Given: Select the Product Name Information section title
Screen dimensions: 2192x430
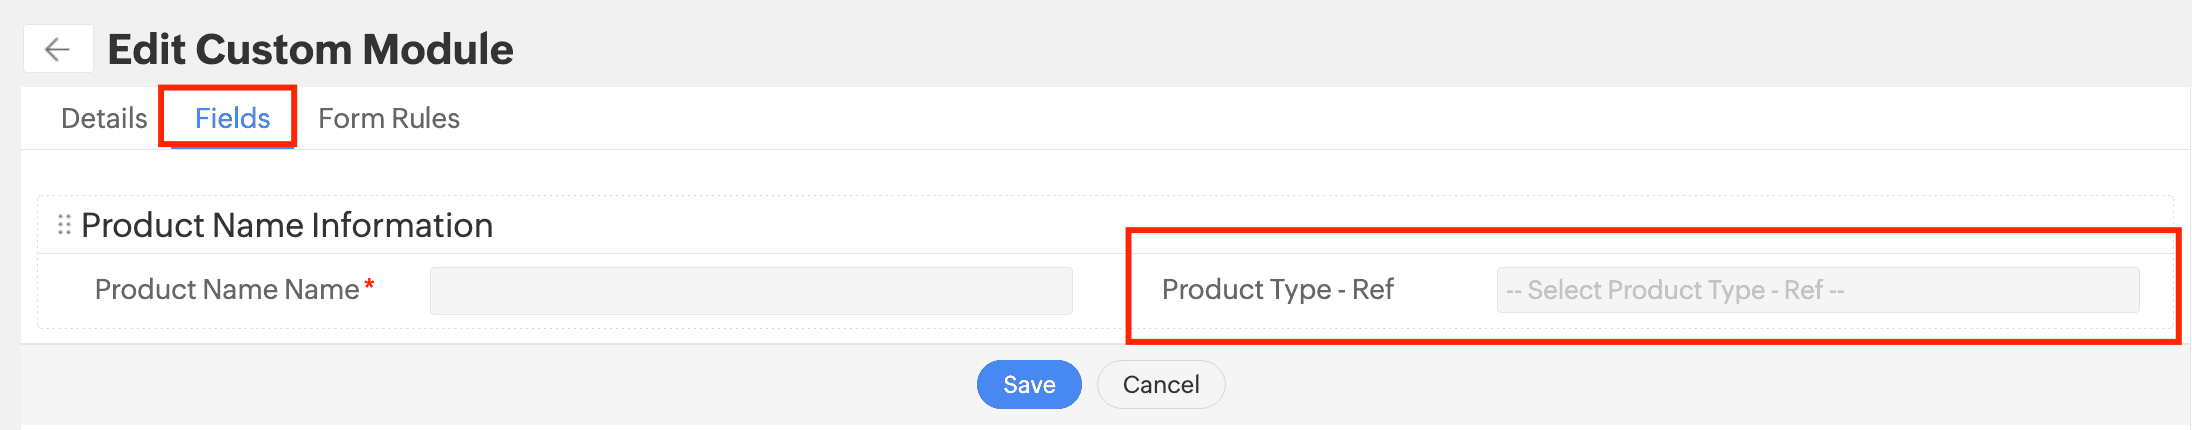Looking at the screenshot, I should (x=287, y=225).
